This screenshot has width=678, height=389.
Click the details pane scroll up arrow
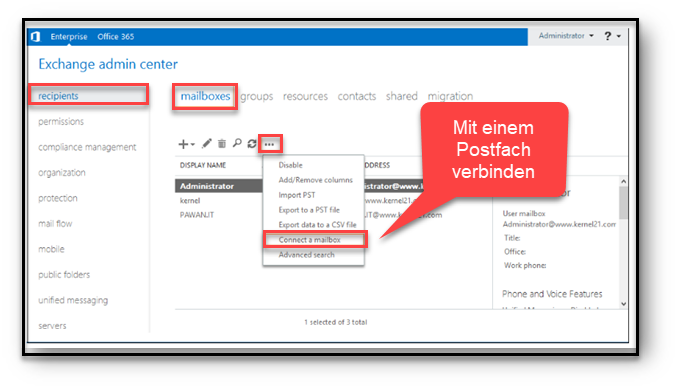(623, 182)
